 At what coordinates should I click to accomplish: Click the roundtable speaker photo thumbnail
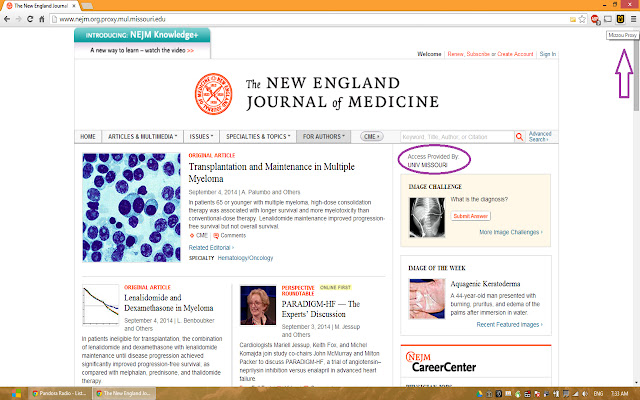point(258,305)
